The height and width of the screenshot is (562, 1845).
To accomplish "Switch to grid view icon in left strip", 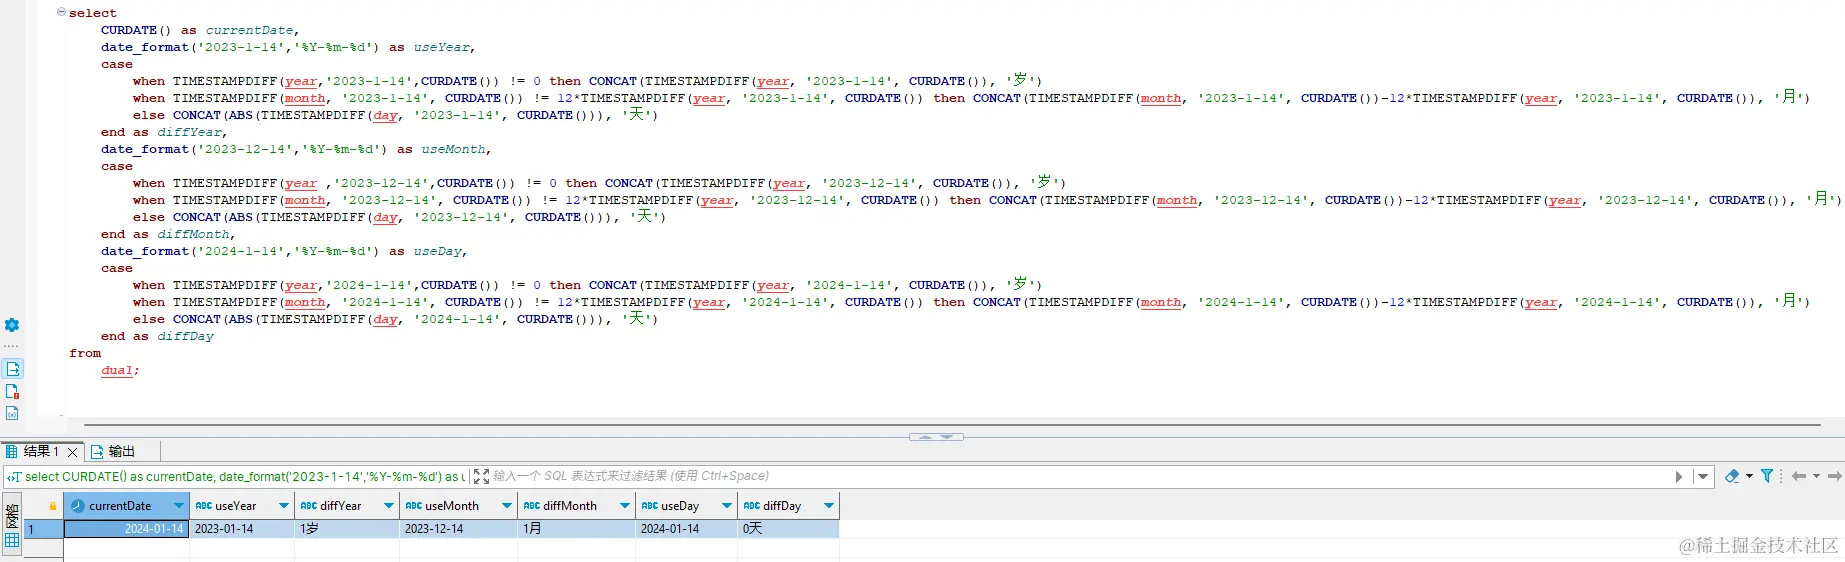I will point(12,540).
